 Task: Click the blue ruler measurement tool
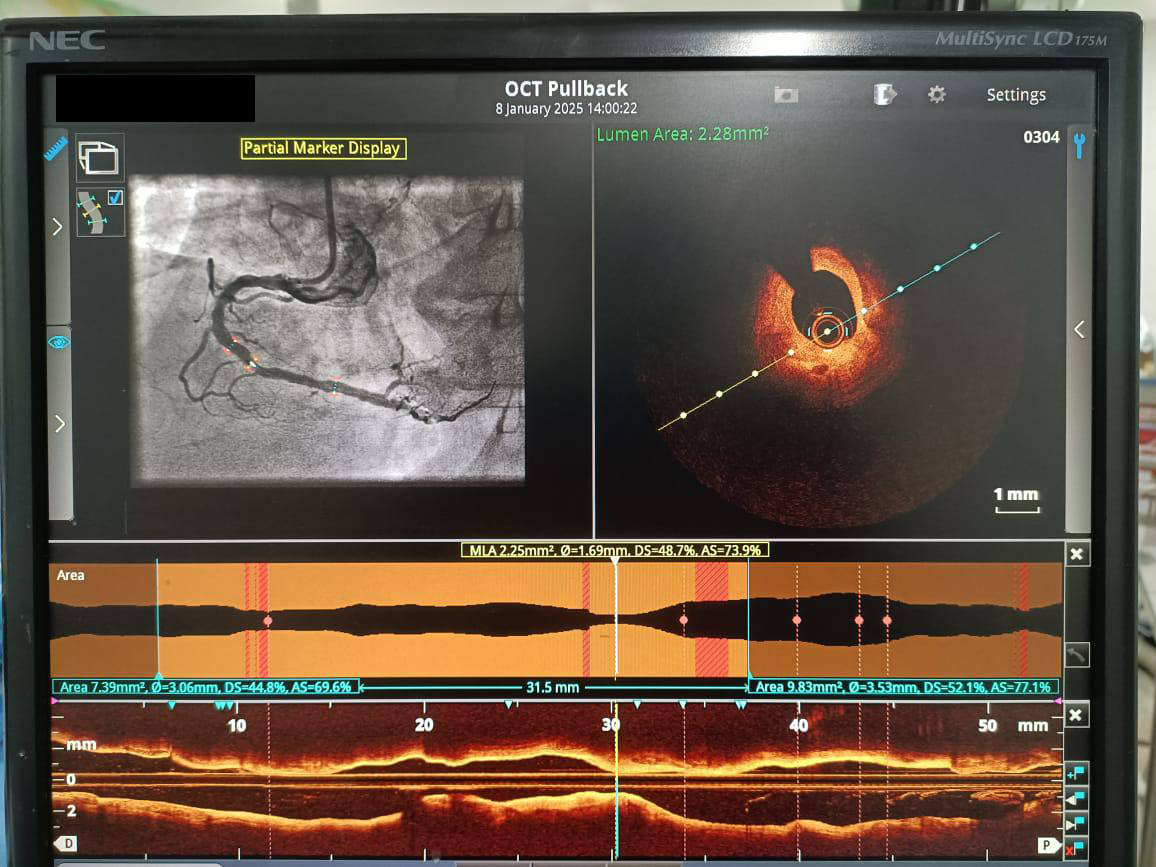56,150
